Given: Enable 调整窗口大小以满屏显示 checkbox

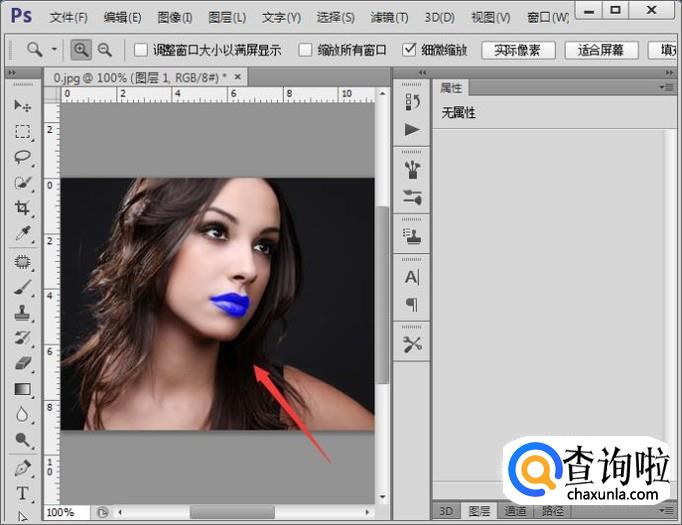Looking at the screenshot, I should tap(141, 50).
